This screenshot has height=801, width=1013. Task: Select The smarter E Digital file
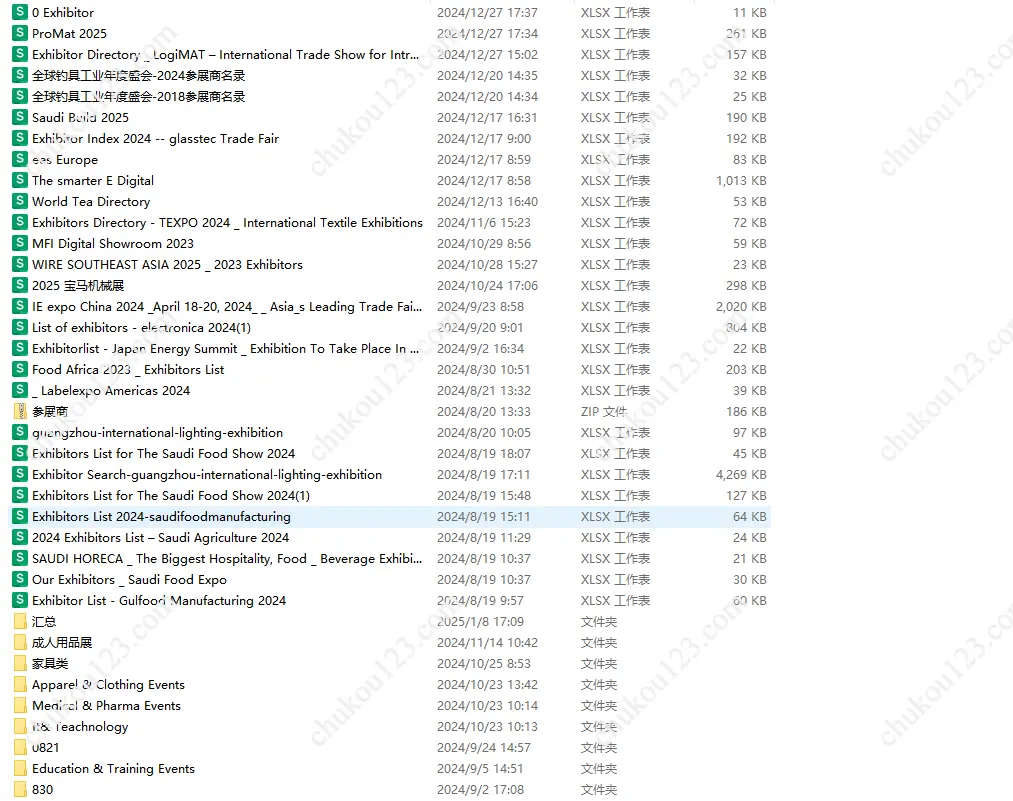click(93, 181)
